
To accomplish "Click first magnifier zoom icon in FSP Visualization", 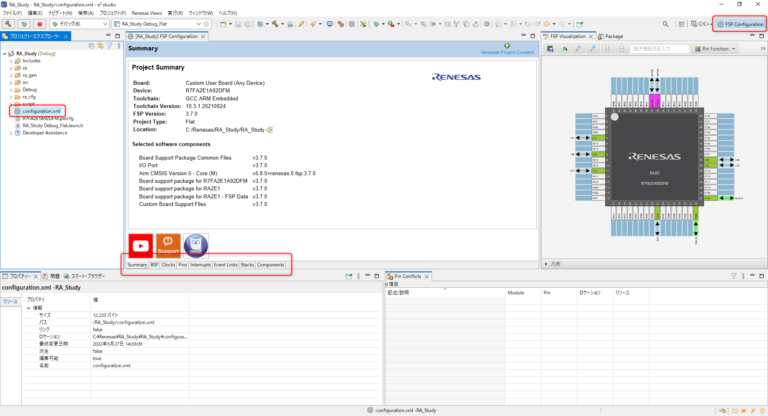I will coord(578,49).
